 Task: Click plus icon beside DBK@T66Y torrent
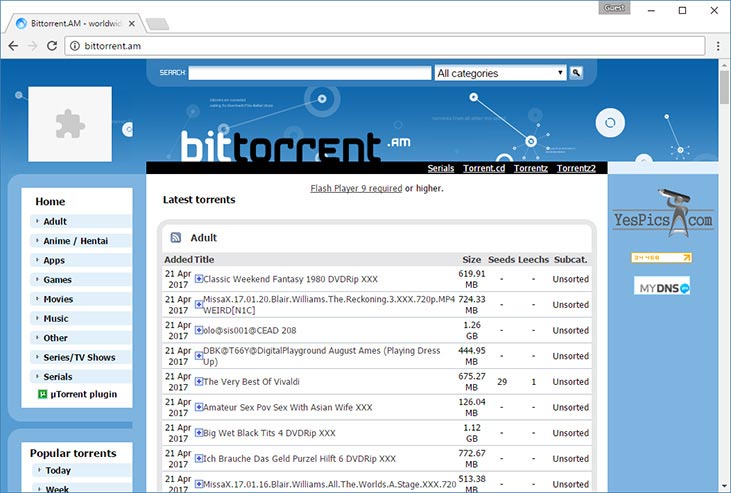199,356
